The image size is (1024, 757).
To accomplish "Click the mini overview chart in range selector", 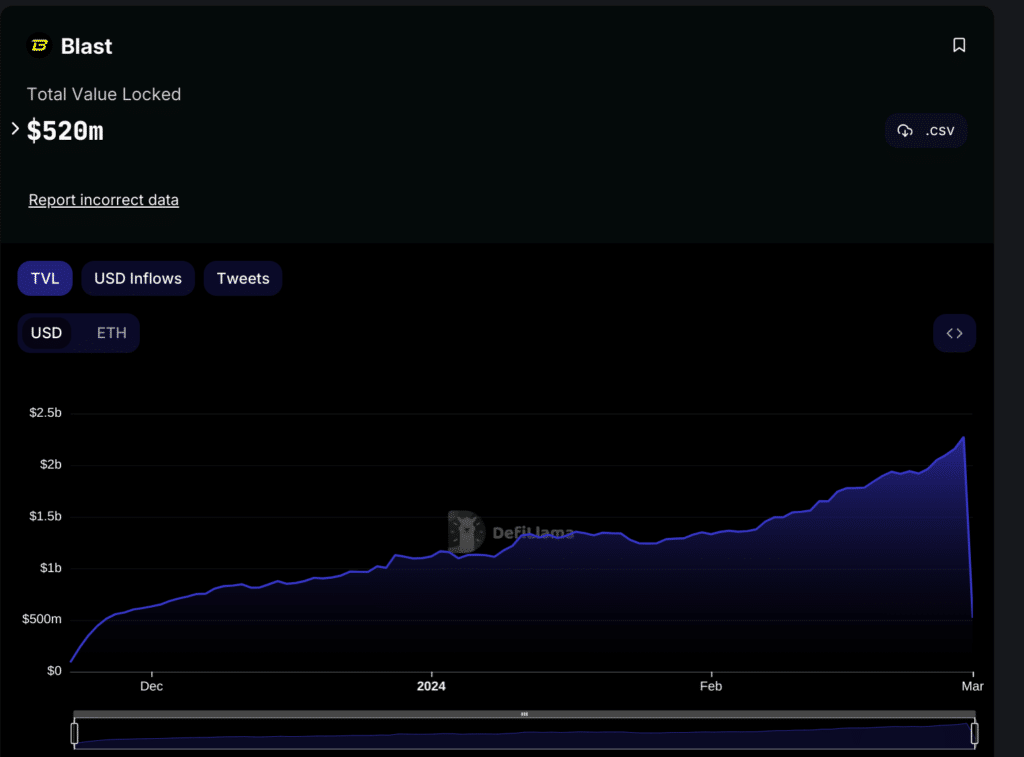I will coord(524,733).
